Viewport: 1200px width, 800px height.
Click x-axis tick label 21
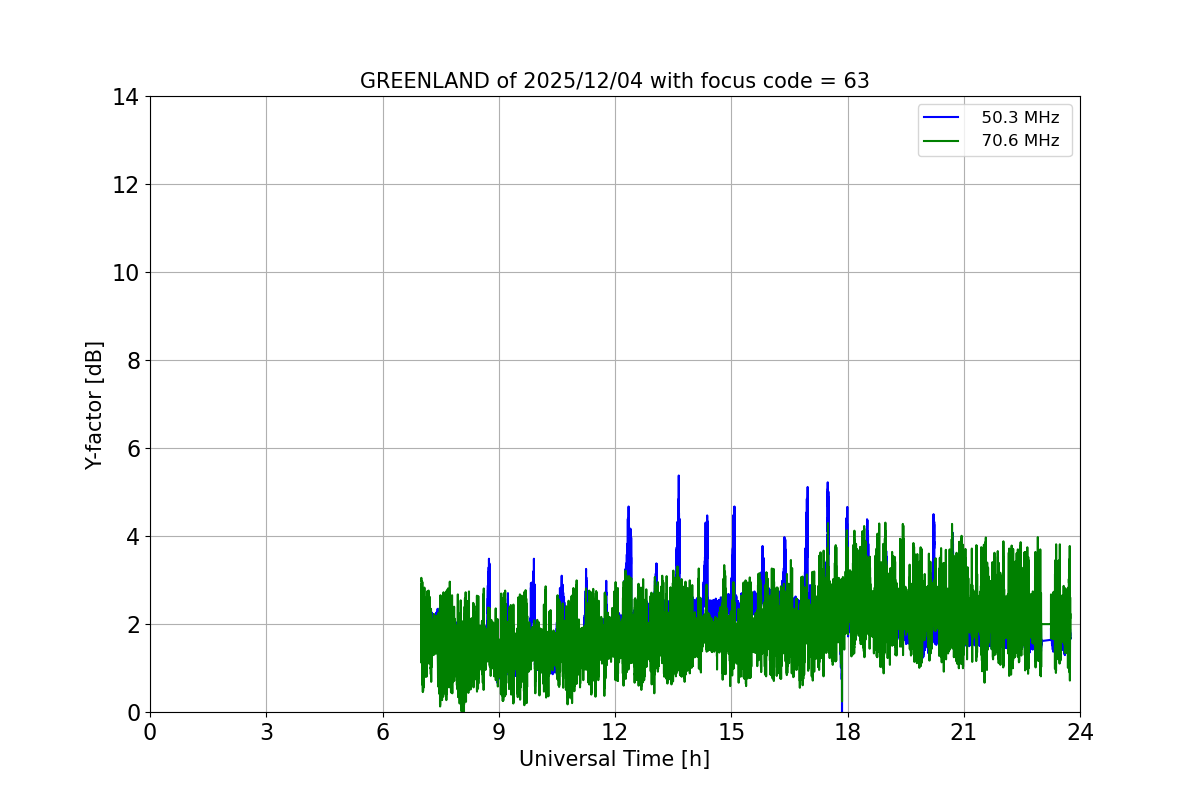tap(964, 732)
